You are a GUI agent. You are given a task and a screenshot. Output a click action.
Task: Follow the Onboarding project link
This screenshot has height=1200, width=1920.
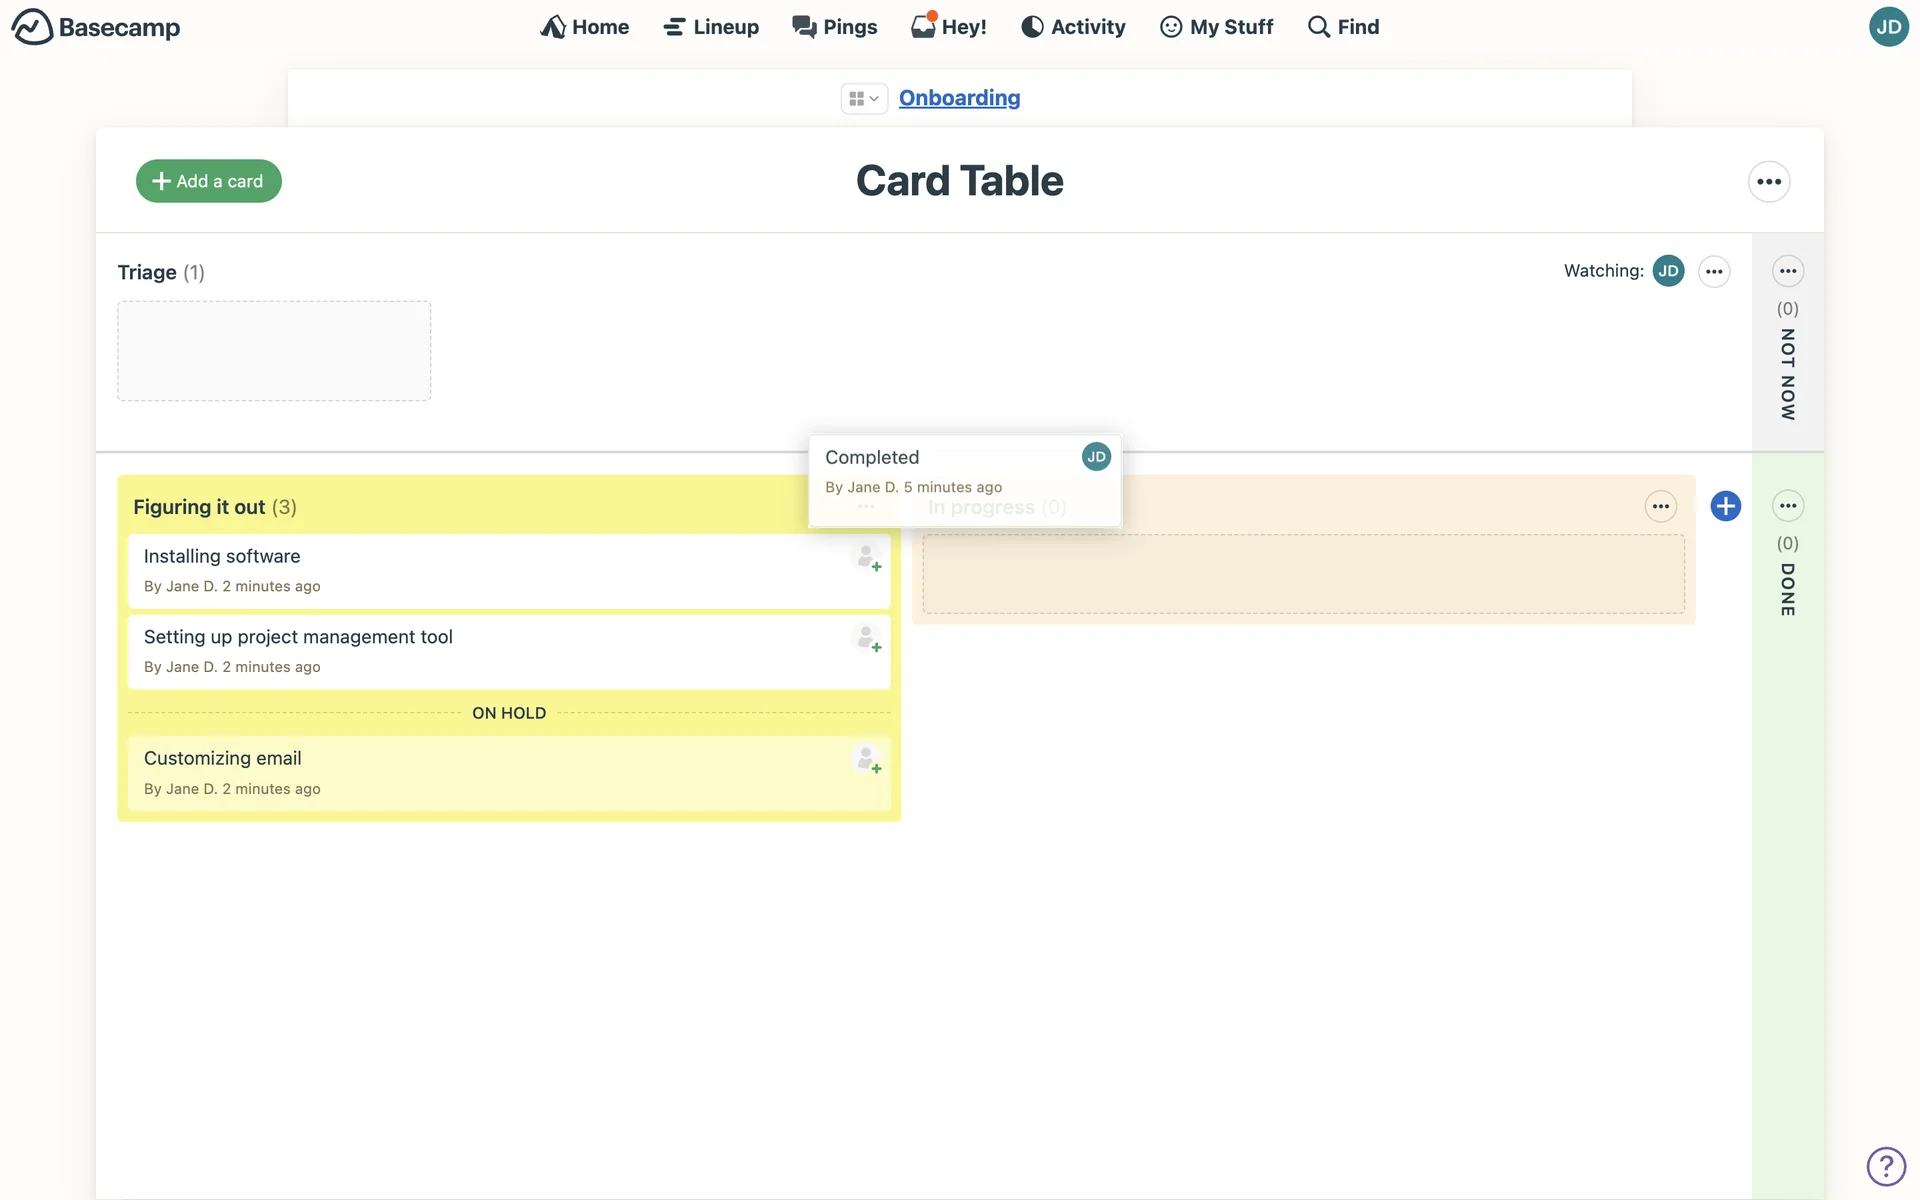(959, 98)
